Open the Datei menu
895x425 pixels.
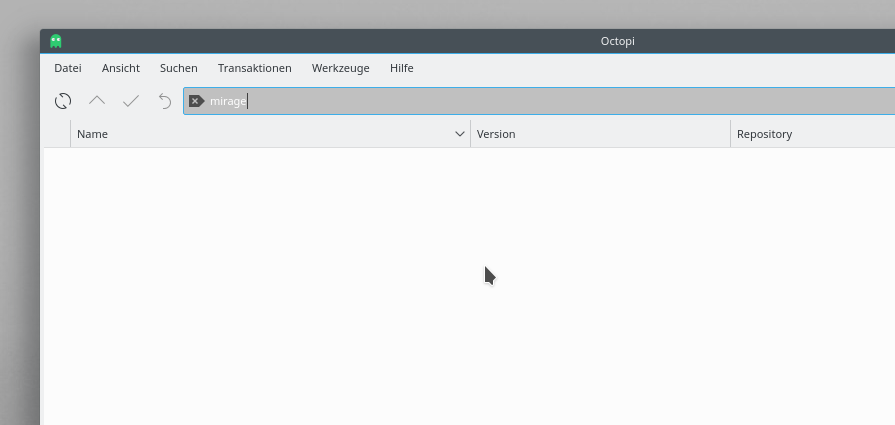tap(68, 68)
